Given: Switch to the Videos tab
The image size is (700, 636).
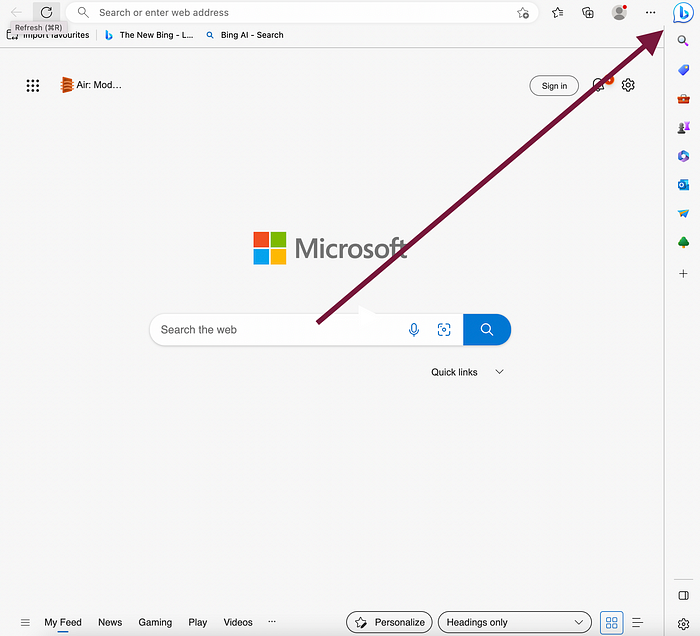Looking at the screenshot, I should click(x=238, y=622).
